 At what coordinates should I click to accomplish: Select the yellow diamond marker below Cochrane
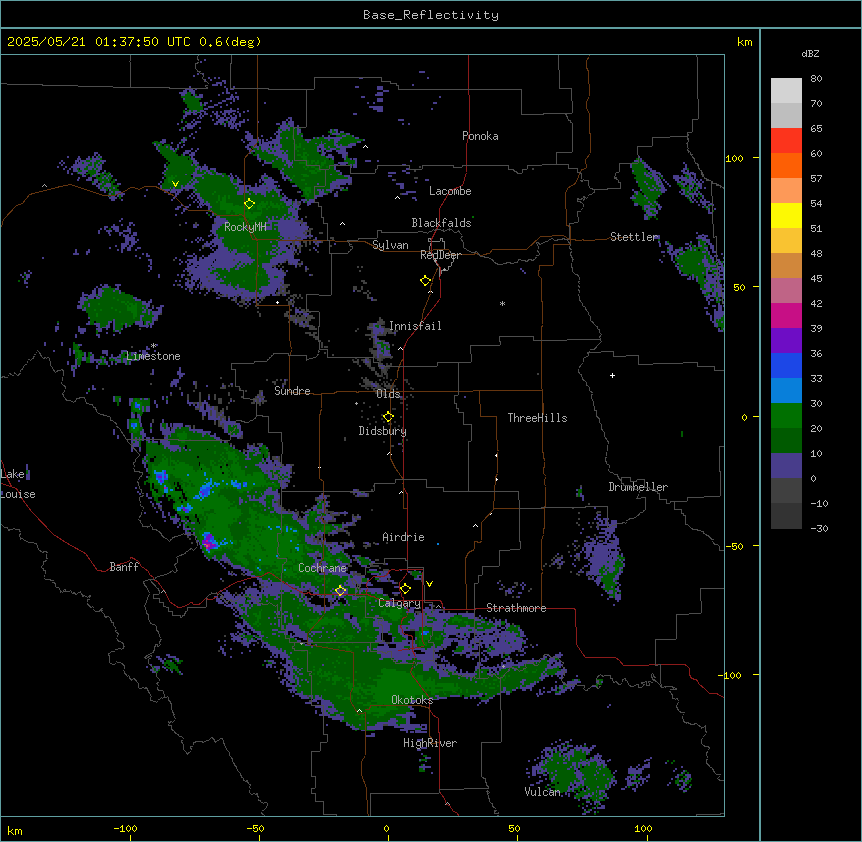(x=340, y=590)
